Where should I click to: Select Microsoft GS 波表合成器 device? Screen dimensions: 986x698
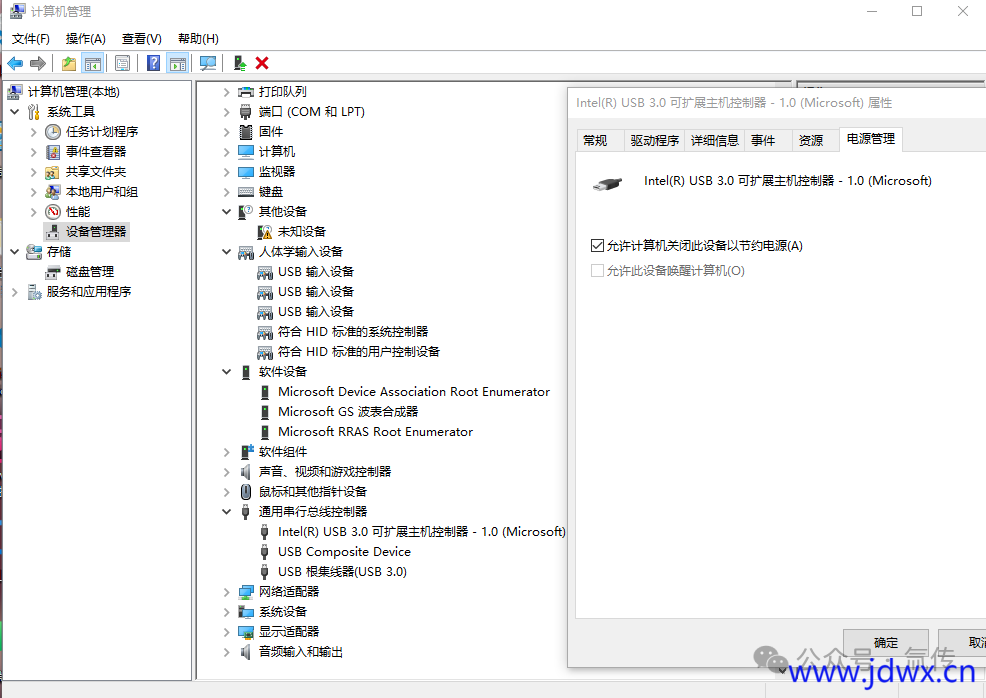[348, 412]
